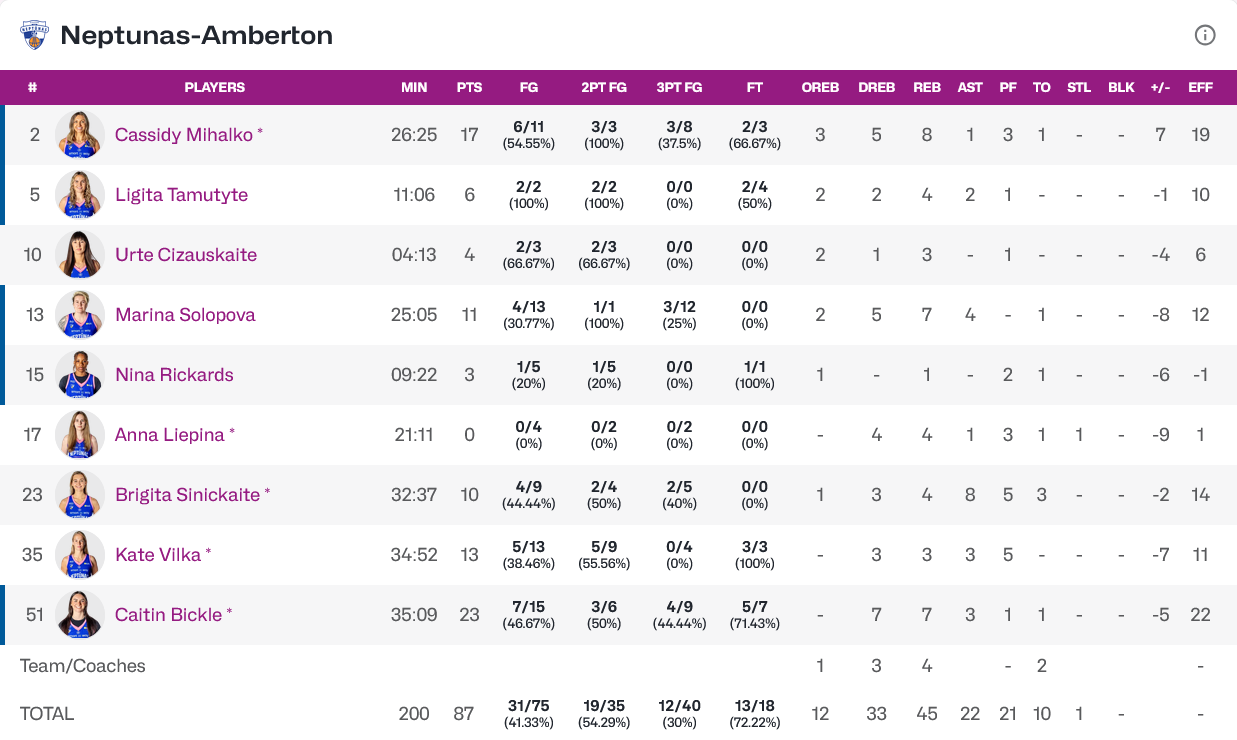Sort by the REB column header
Image resolution: width=1237 pixels, height=740 pixels.
(927, 87)
